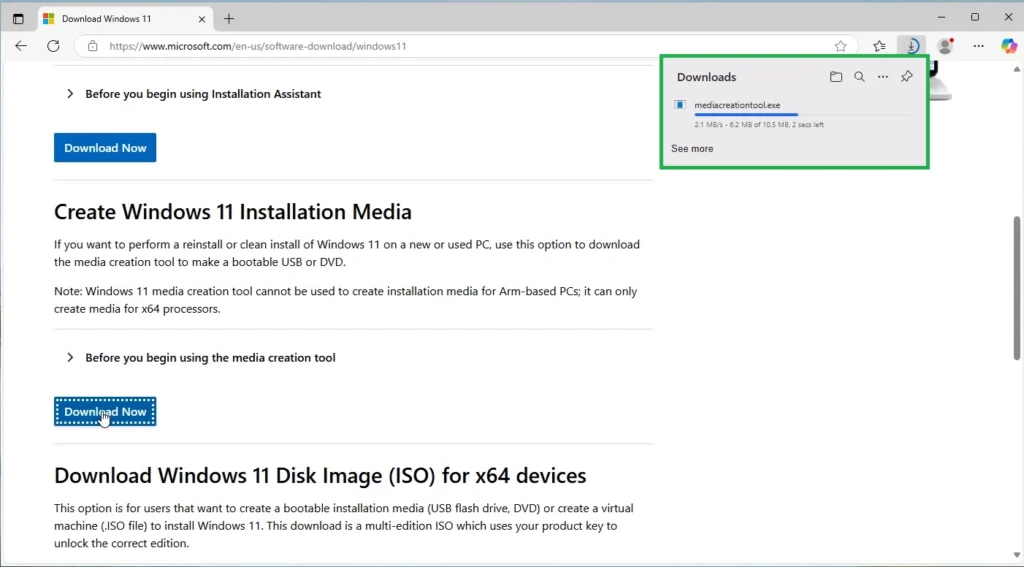1024x567 pixels.
Task: Open the Favorites list icon
Action: 880,46
